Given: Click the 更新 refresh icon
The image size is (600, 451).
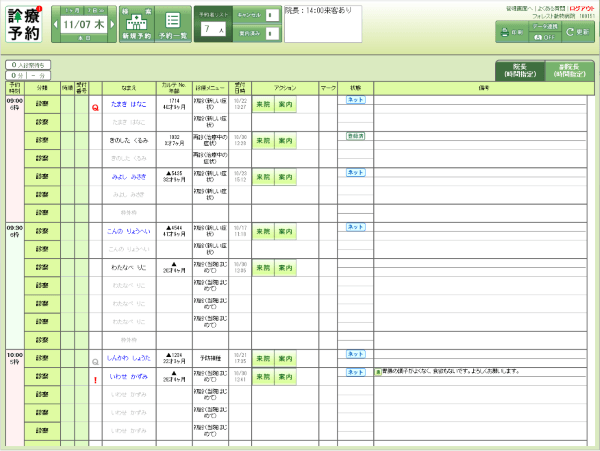Looking at the screenshot, I should [x=578, y=32].
